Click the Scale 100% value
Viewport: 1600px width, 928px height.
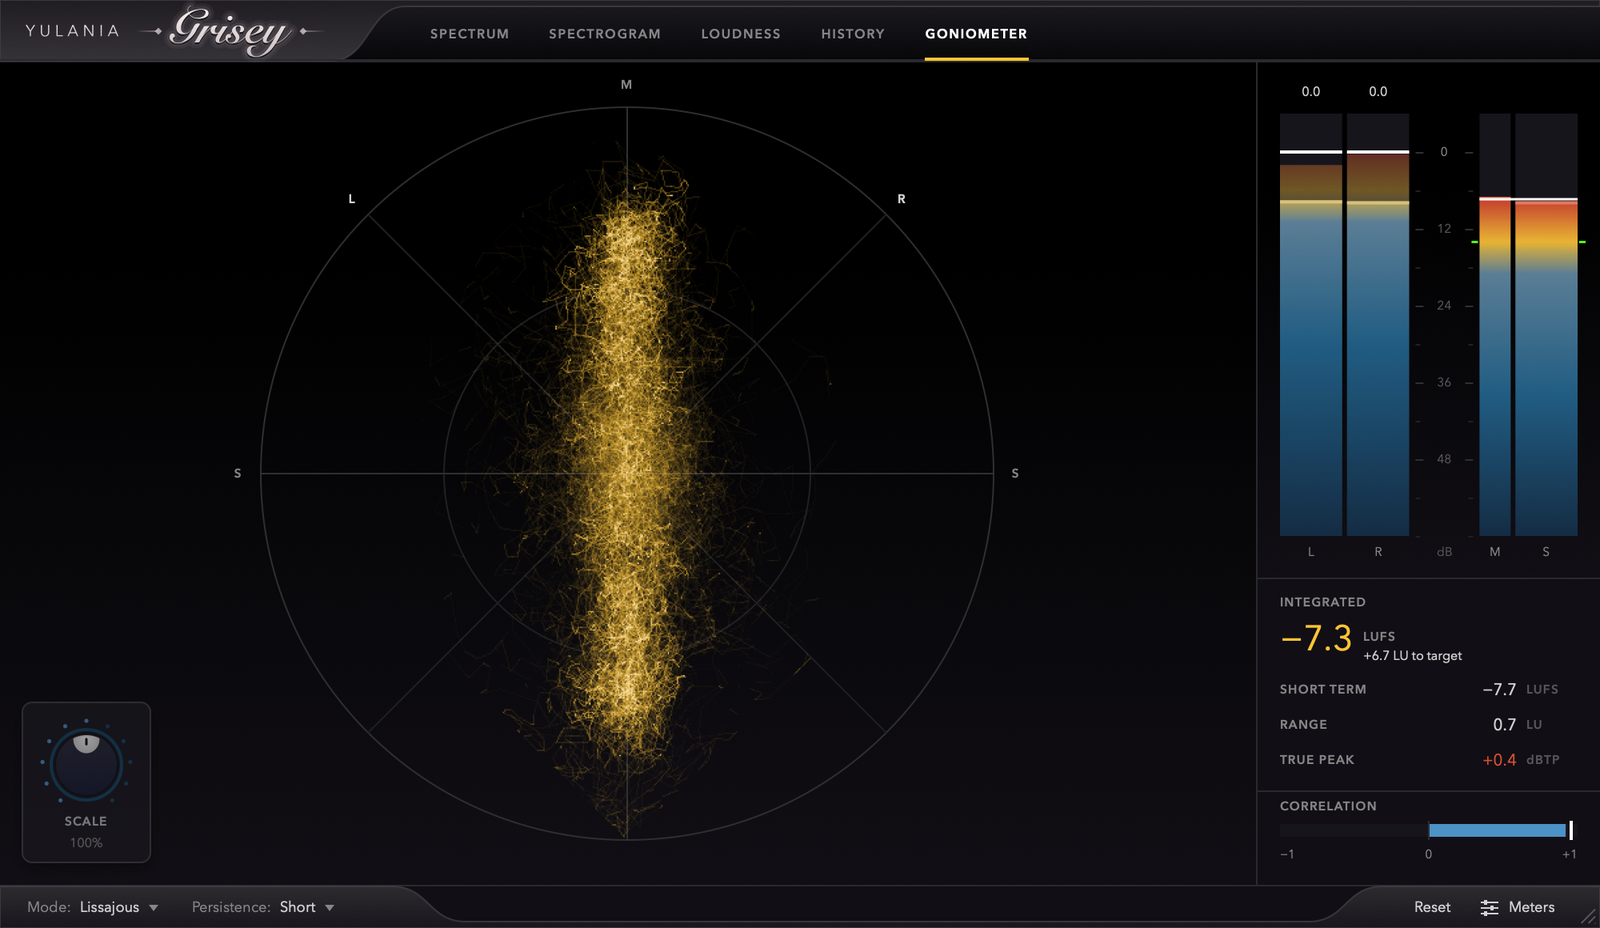point(86,843)
